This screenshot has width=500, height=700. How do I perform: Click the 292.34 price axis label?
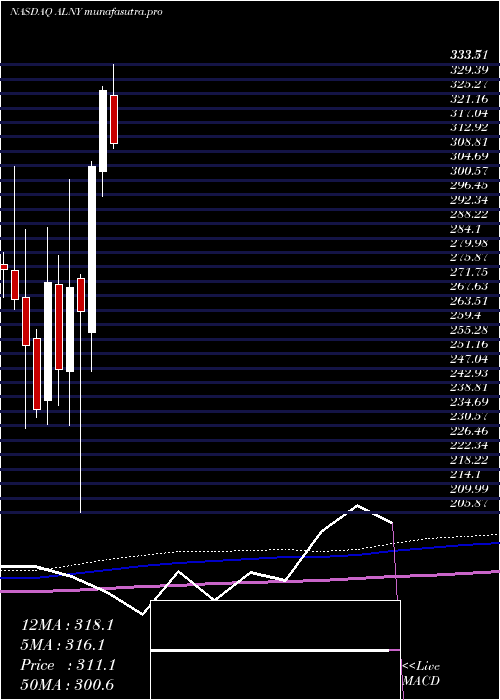tap(468, 200)
